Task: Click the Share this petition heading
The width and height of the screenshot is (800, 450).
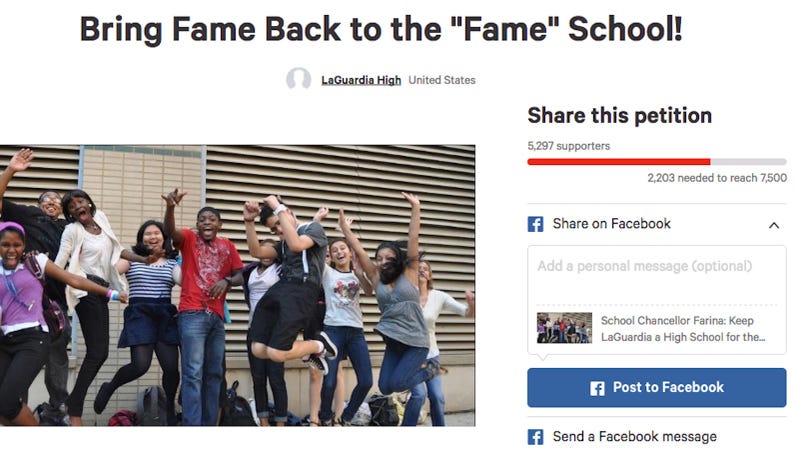Action: tap(619, 115)
